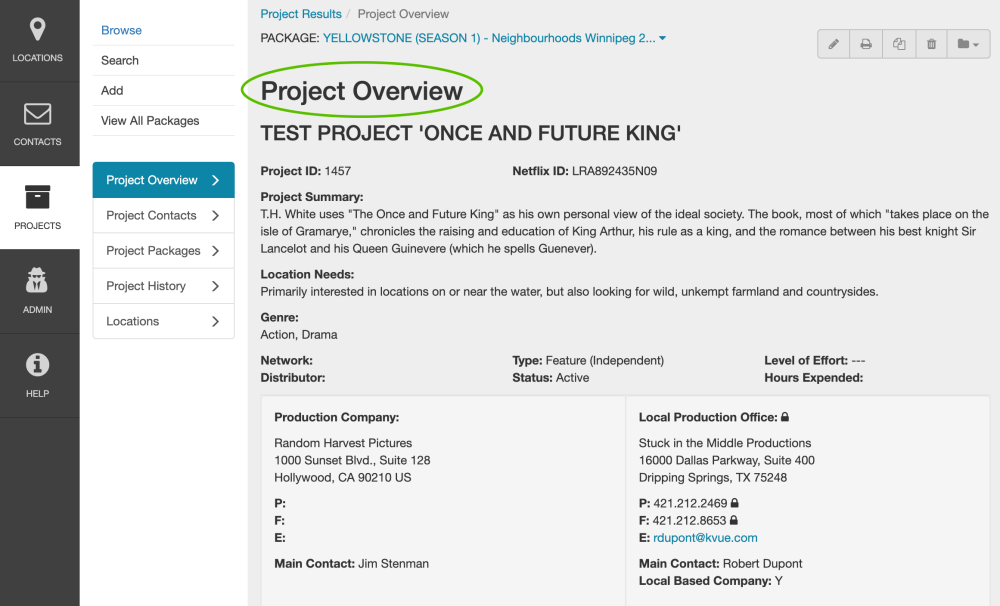
Task: Select the Project Overview menu item
Action: (x=163, y=180)
